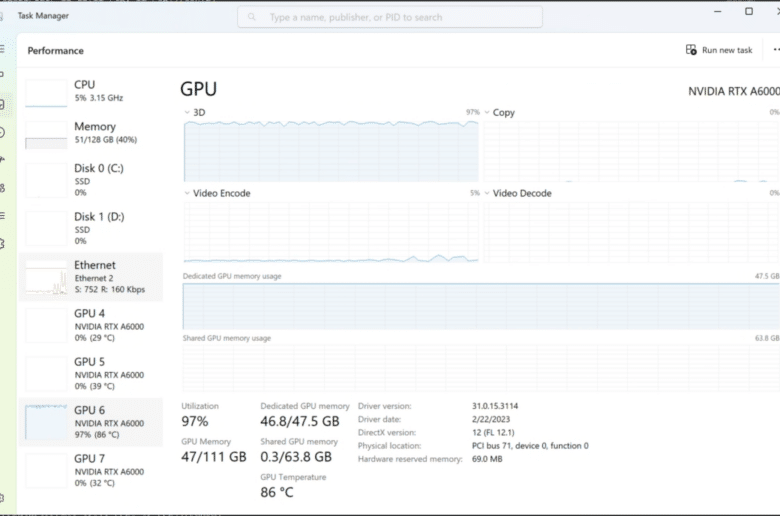Maximize the Task Manager window
The width and height of the screenshot is (780, 516).
(x=749, y=11)
